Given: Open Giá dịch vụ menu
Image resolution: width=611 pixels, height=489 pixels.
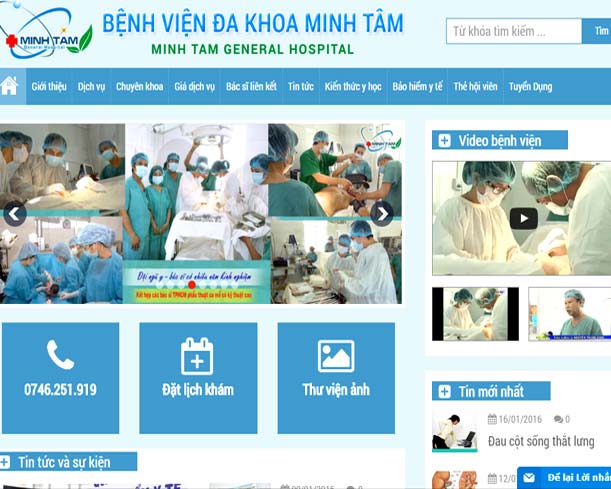Looking at the screenshot, I should [194, 87].
